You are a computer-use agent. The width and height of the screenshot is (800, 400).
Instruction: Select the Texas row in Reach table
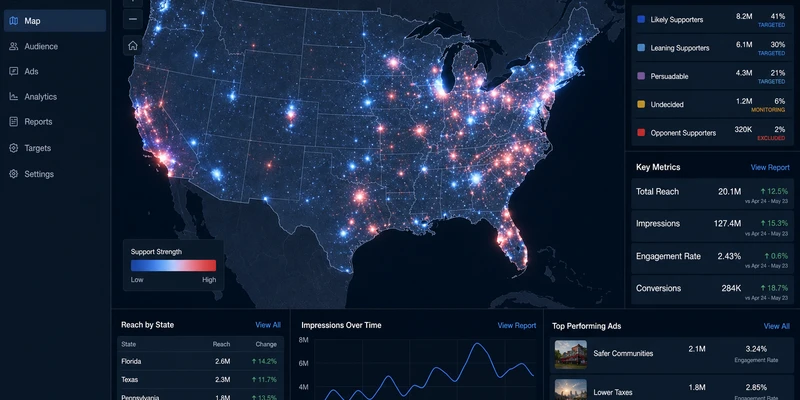click(200, 380)
